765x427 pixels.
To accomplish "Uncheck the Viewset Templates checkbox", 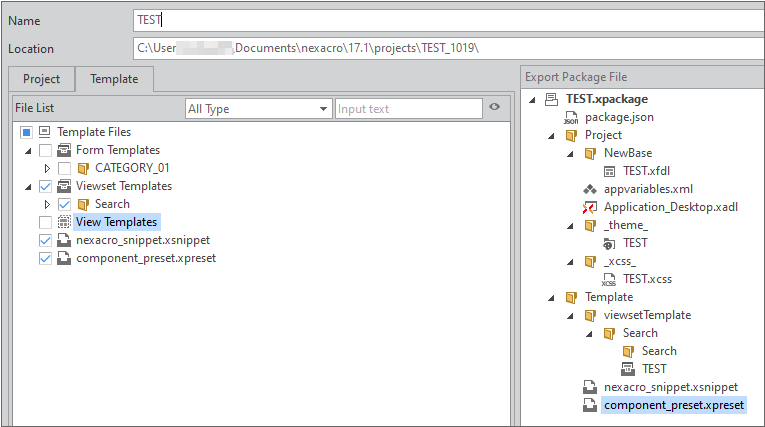I will [45, 186].
